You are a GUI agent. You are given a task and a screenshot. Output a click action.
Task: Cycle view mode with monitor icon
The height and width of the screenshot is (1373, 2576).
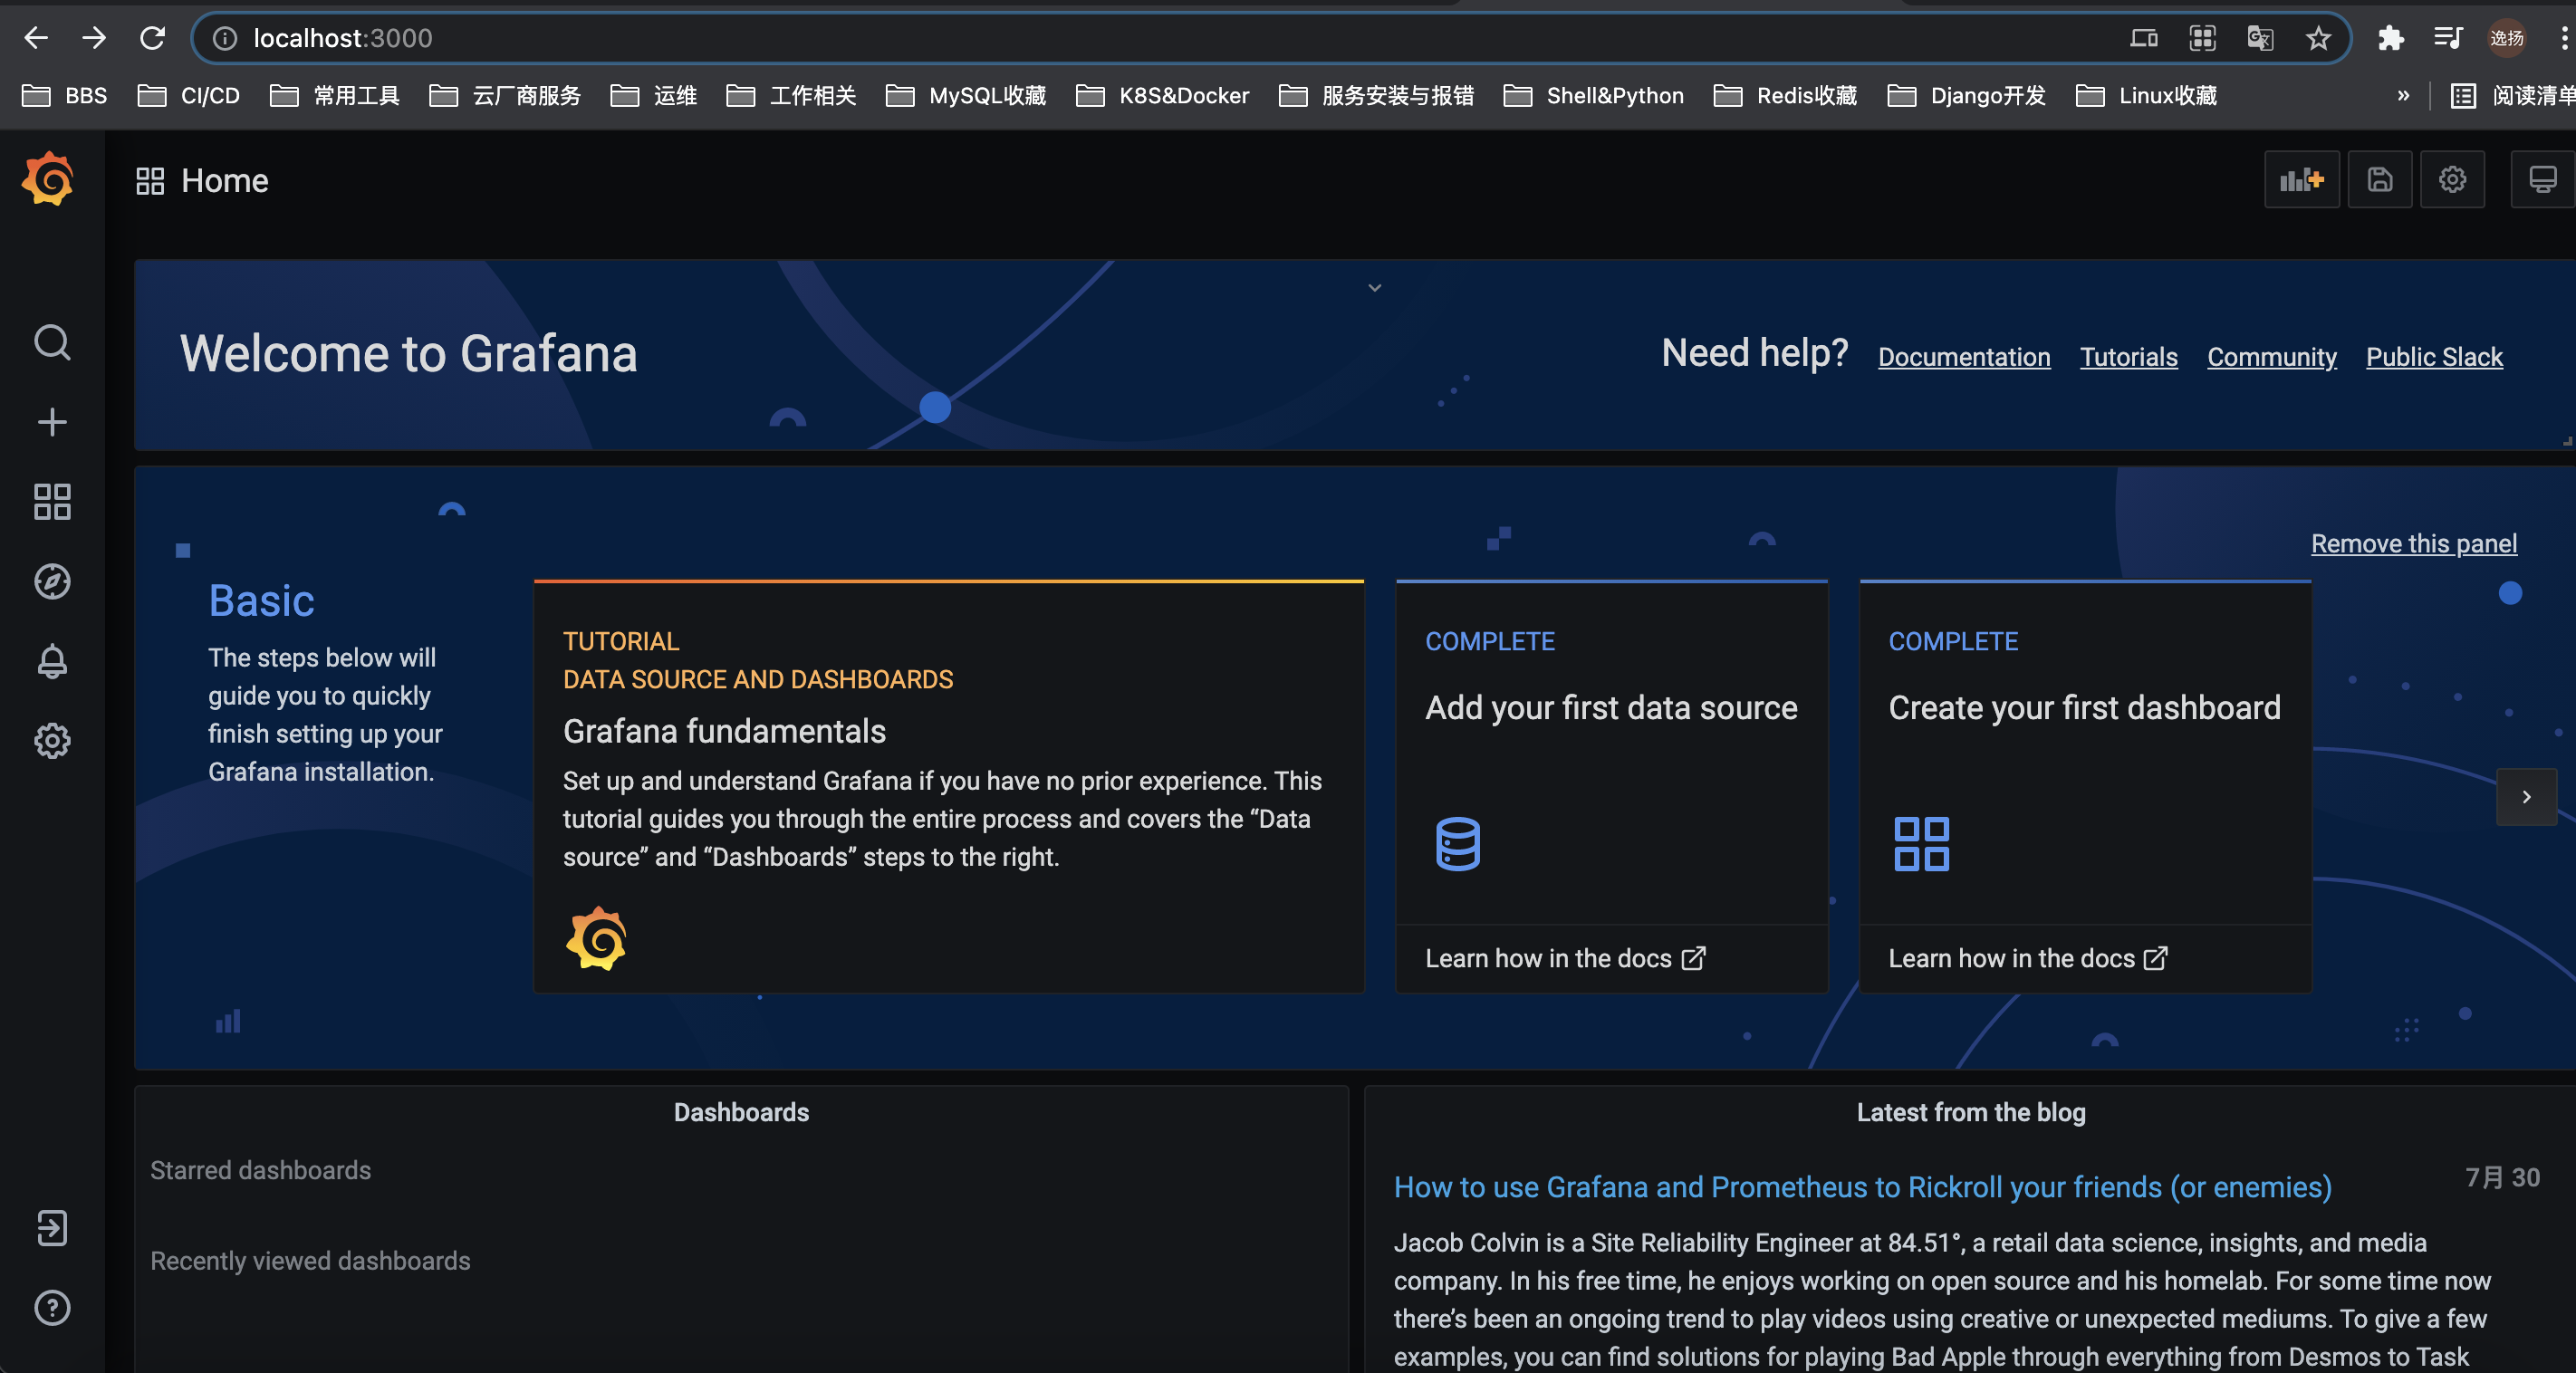click(x=2542, y=180)
